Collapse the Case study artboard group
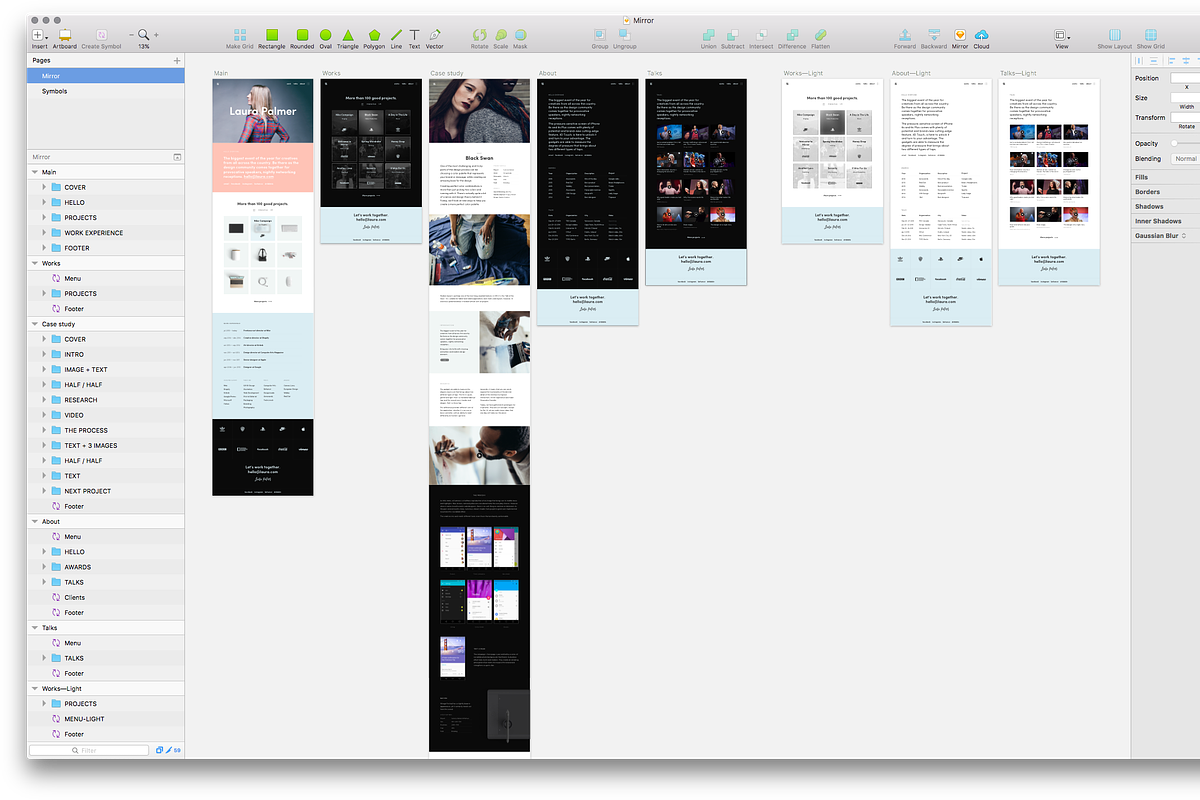The height and width of the screenshot is (800, 1200). (35, 324)
